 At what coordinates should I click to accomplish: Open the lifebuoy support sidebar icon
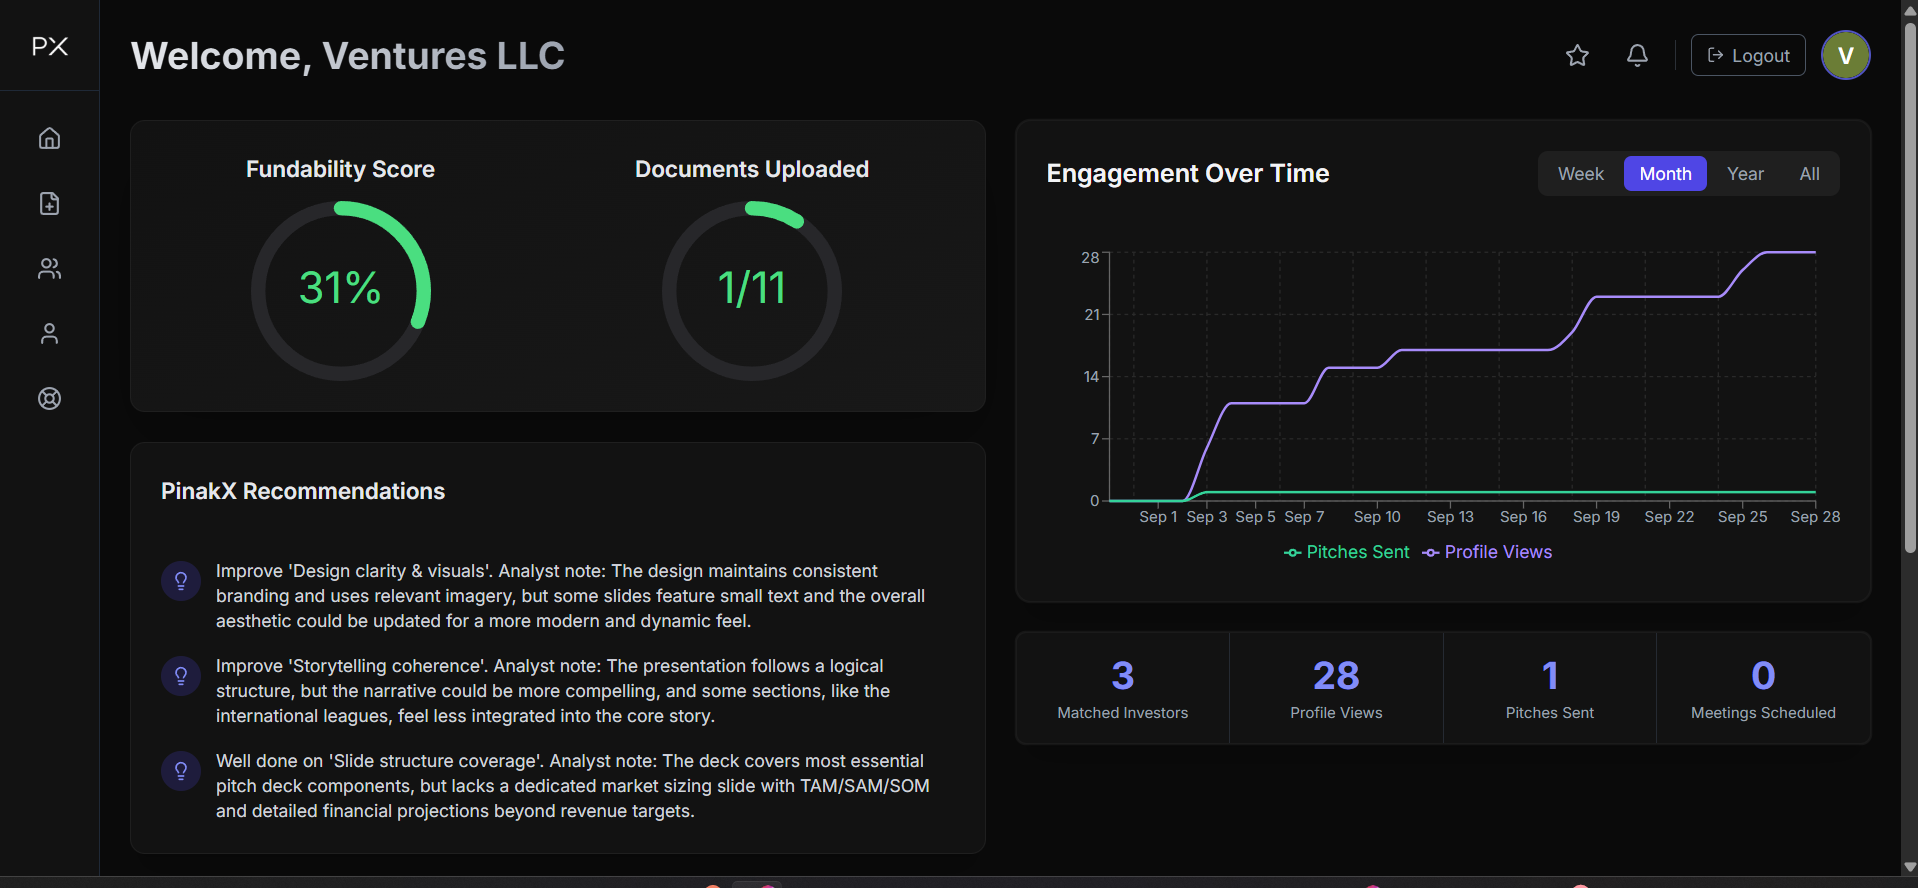49,398
